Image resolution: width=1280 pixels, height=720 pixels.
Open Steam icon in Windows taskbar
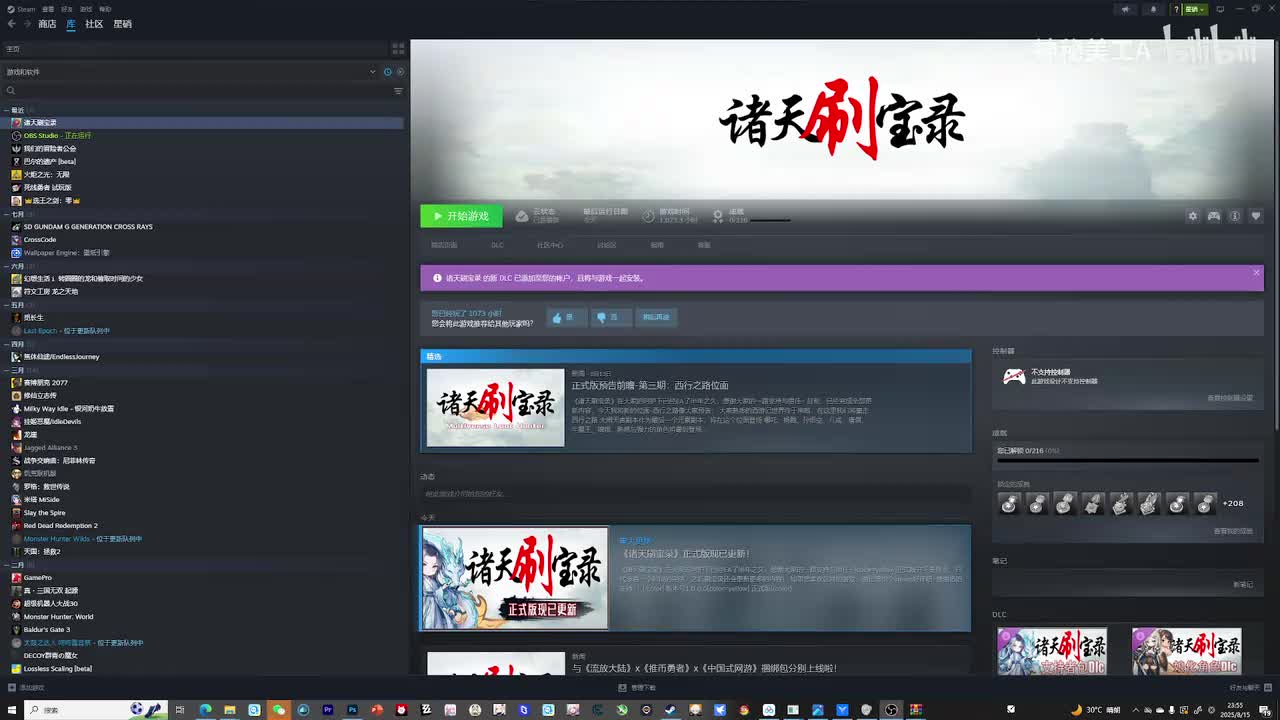[670, 710]
